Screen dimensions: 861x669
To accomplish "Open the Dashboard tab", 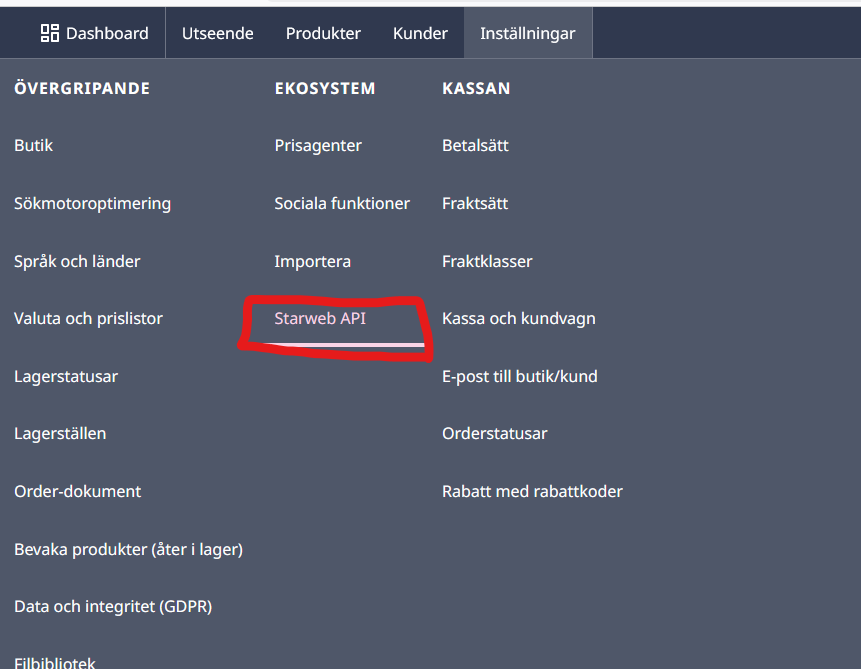I will click(x=94, y=33).
